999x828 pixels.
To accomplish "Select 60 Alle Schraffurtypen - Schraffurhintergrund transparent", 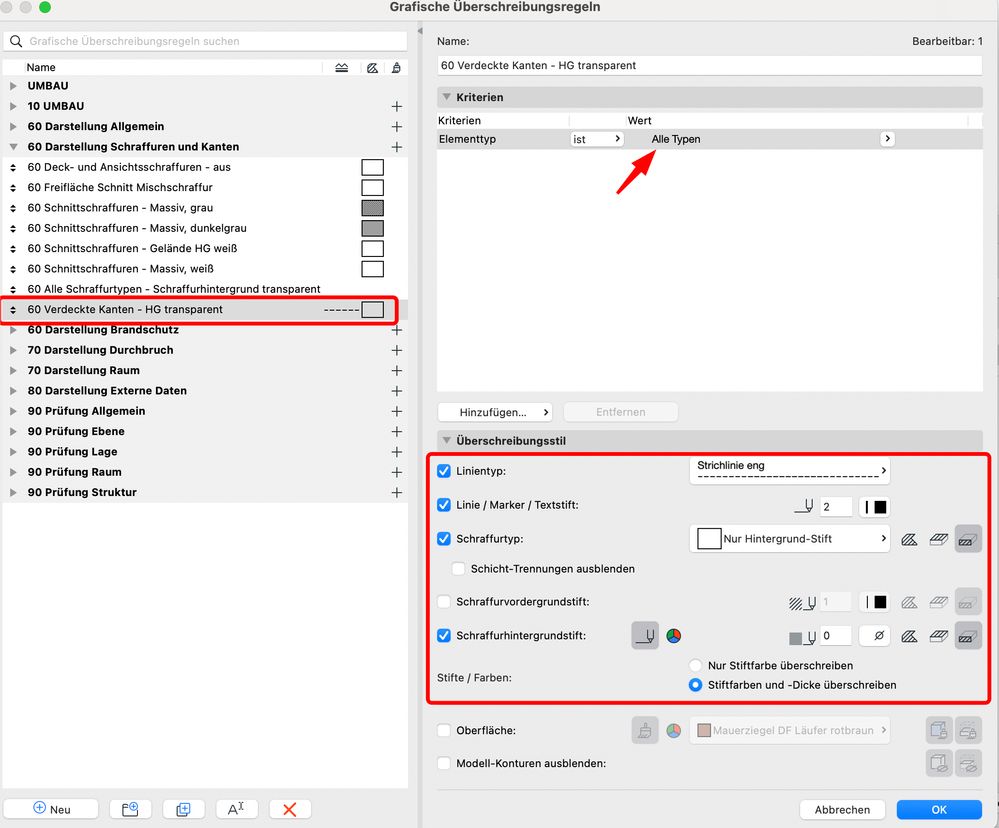I will tap(205, 289).
